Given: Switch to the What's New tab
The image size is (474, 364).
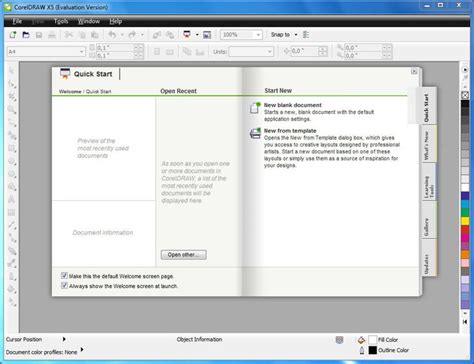Looking at the screenshot, I should coord(429,144).
